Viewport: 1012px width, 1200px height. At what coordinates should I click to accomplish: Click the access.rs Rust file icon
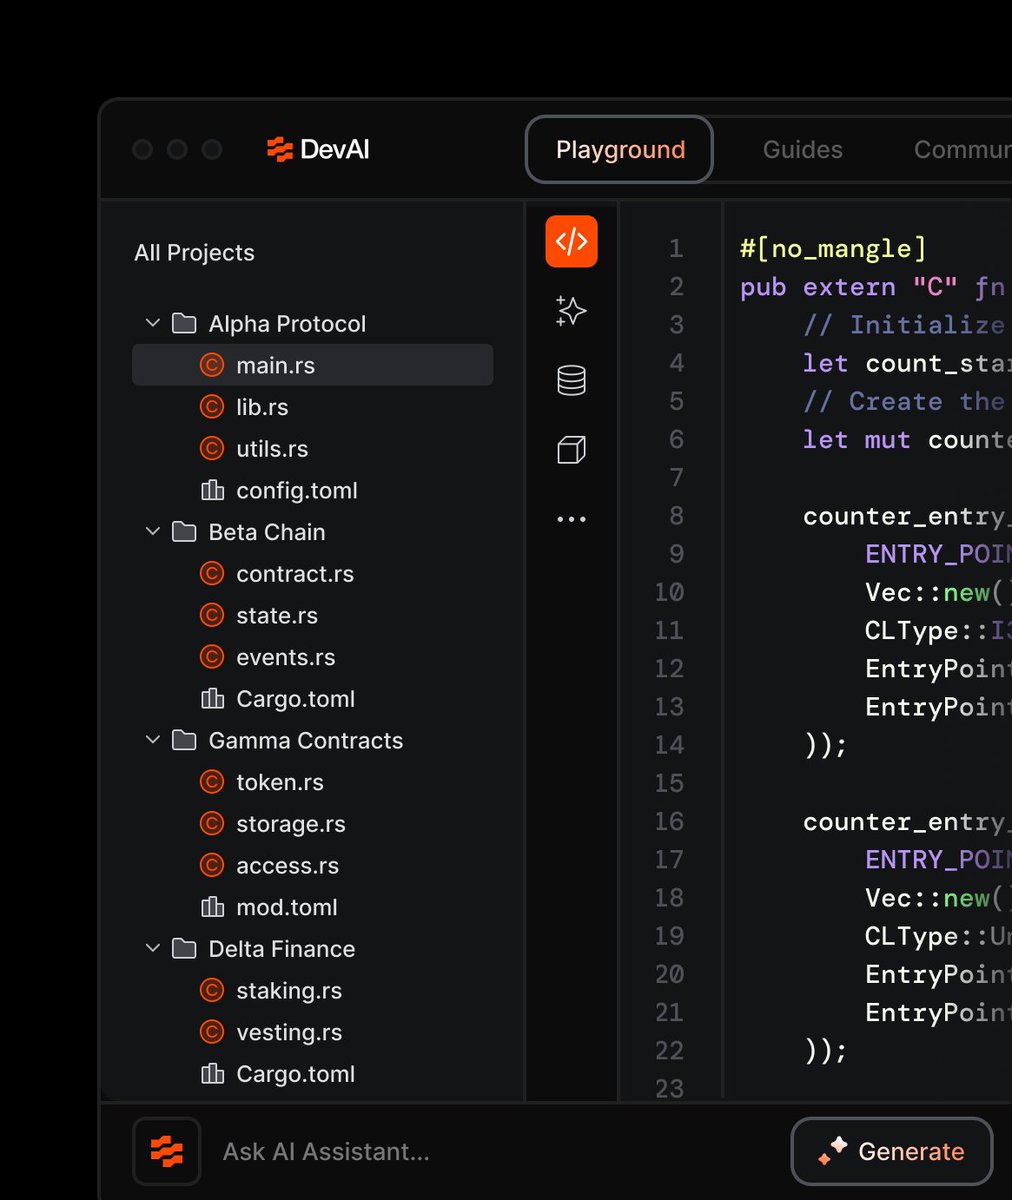212,865
